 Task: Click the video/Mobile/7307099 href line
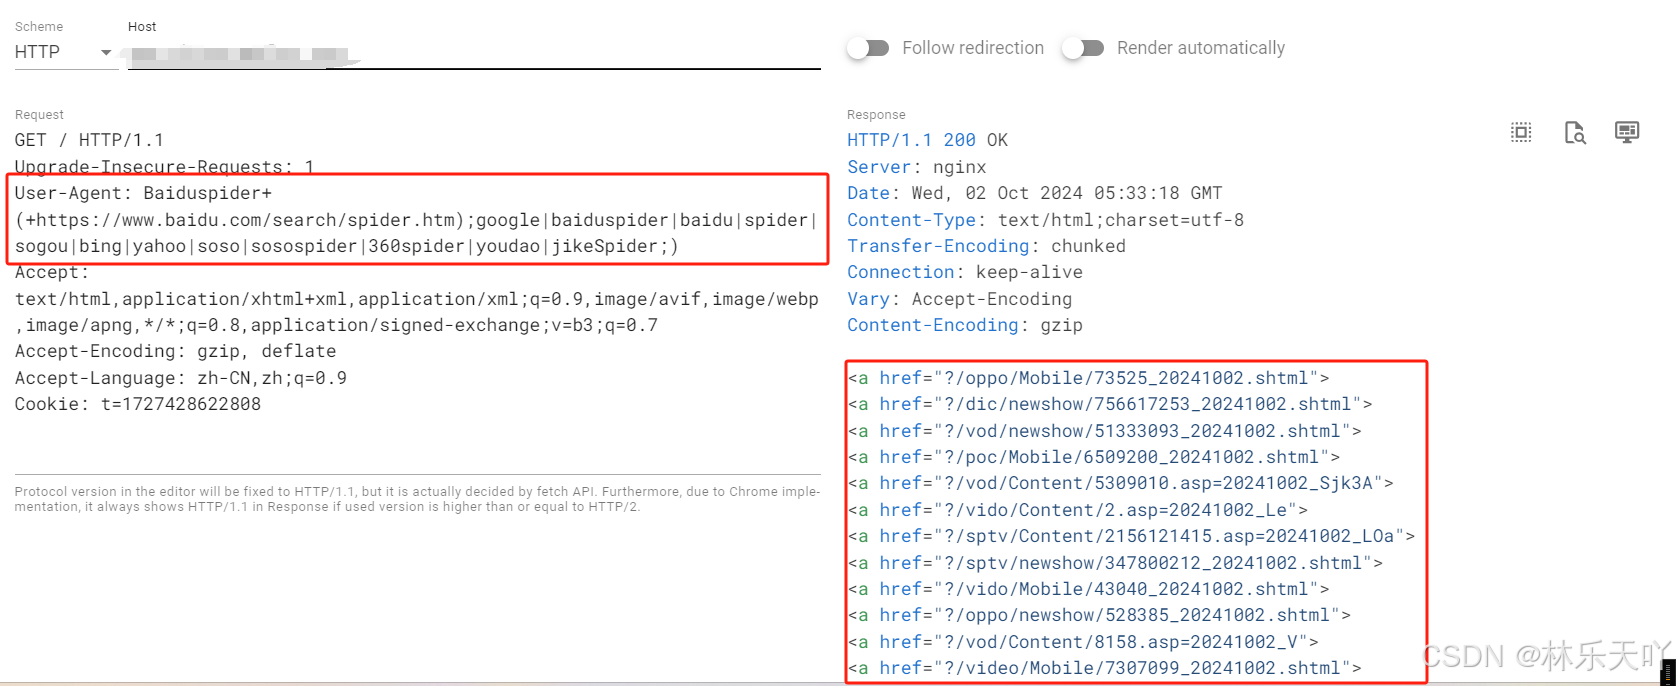[x=1104, y=668]
